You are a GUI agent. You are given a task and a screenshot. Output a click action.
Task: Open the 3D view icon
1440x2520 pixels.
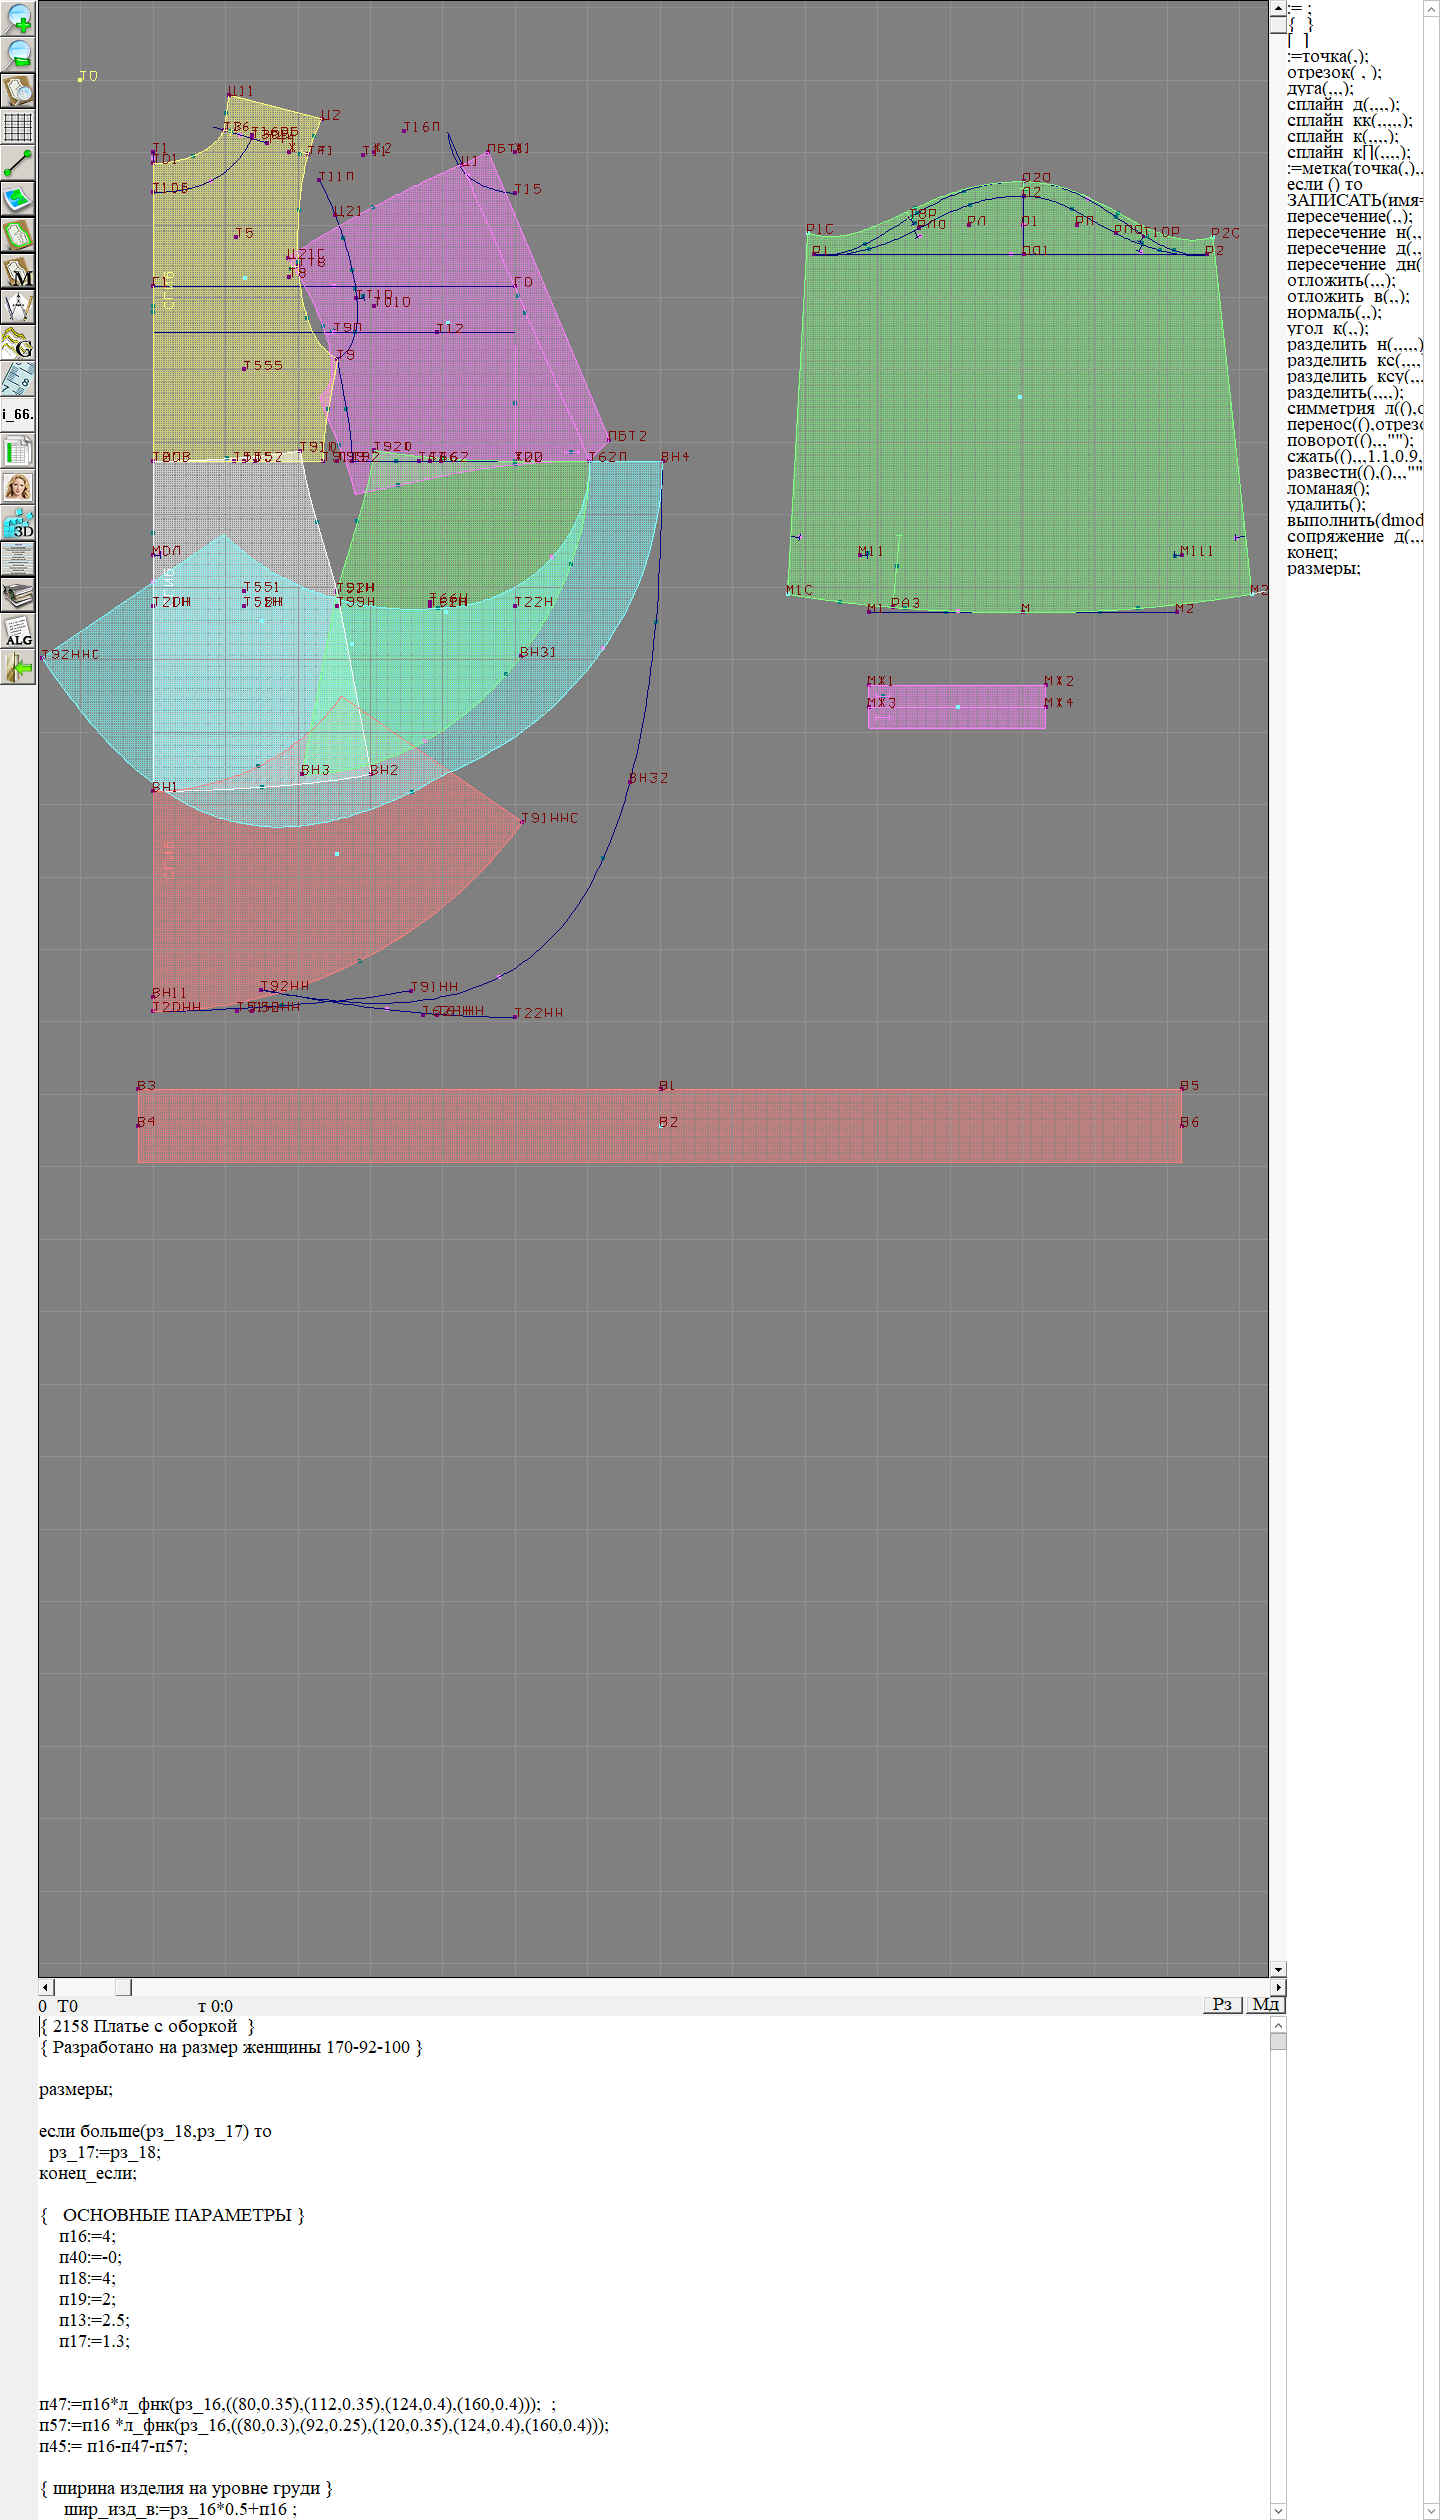[x=18, y=523]
